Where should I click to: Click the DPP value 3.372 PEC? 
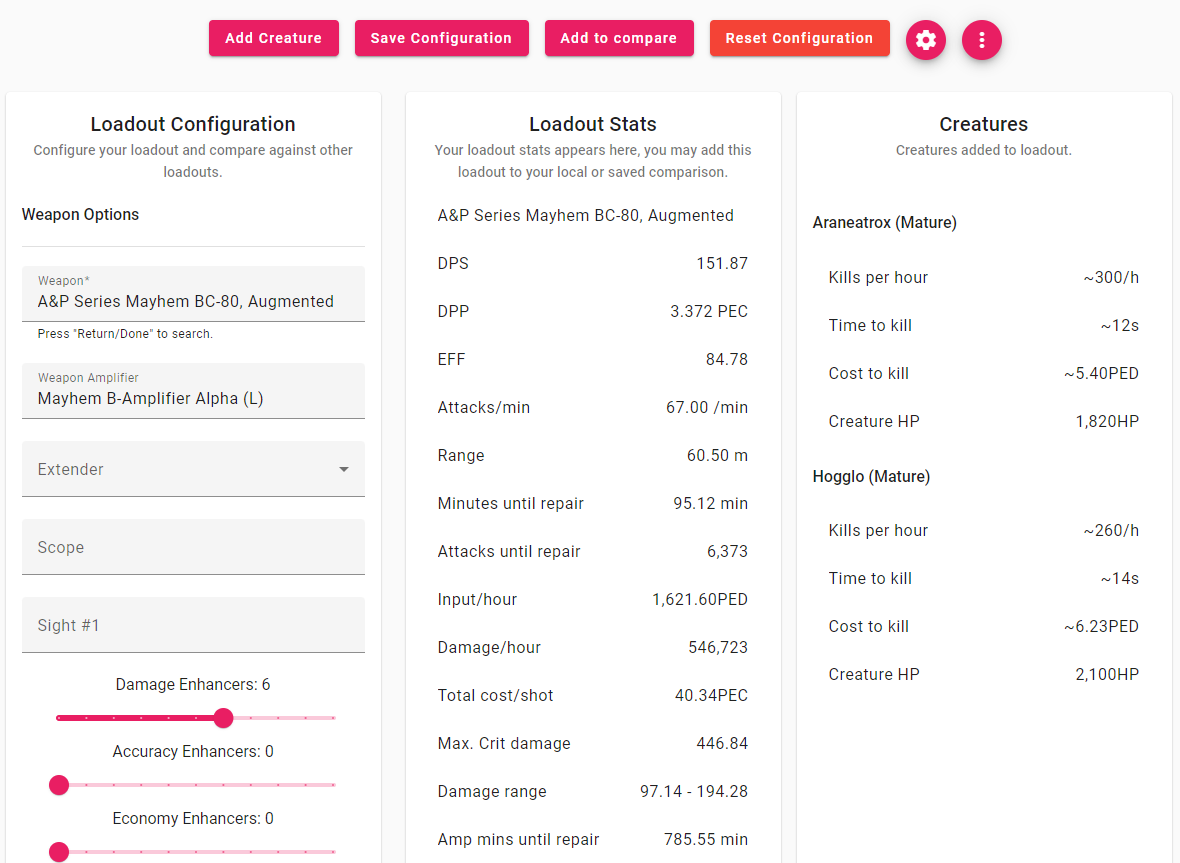[709, 311]
